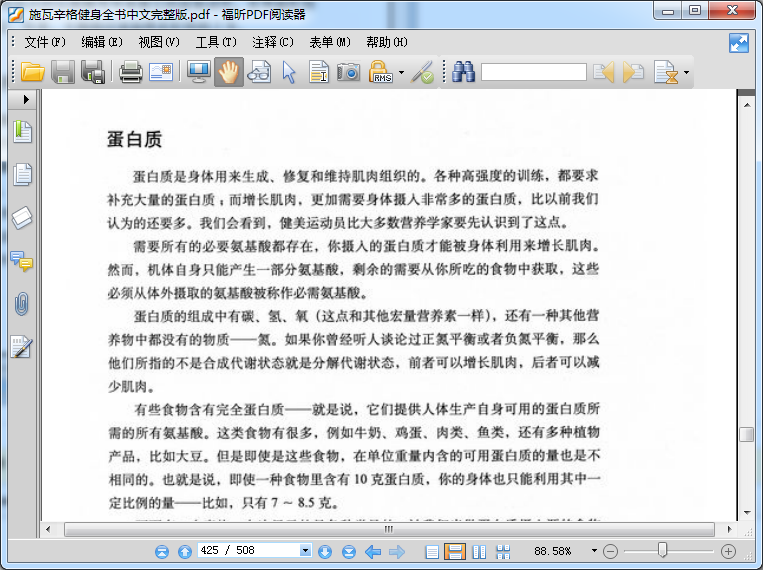Open the signature pen tool
763x570 pixels.
point(422,73)
